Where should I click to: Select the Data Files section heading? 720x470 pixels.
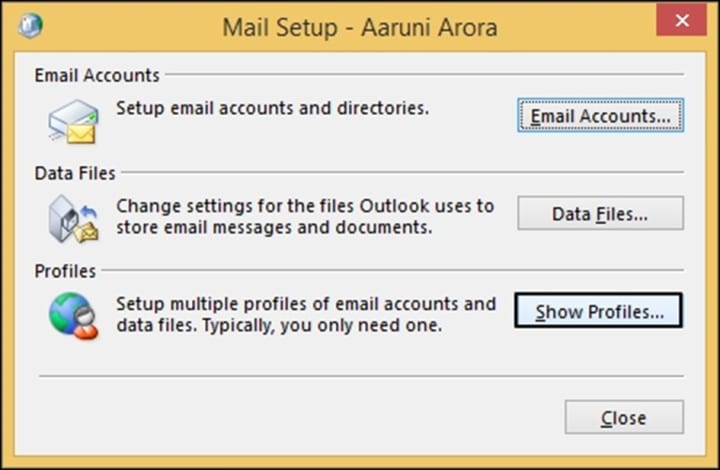75,173
